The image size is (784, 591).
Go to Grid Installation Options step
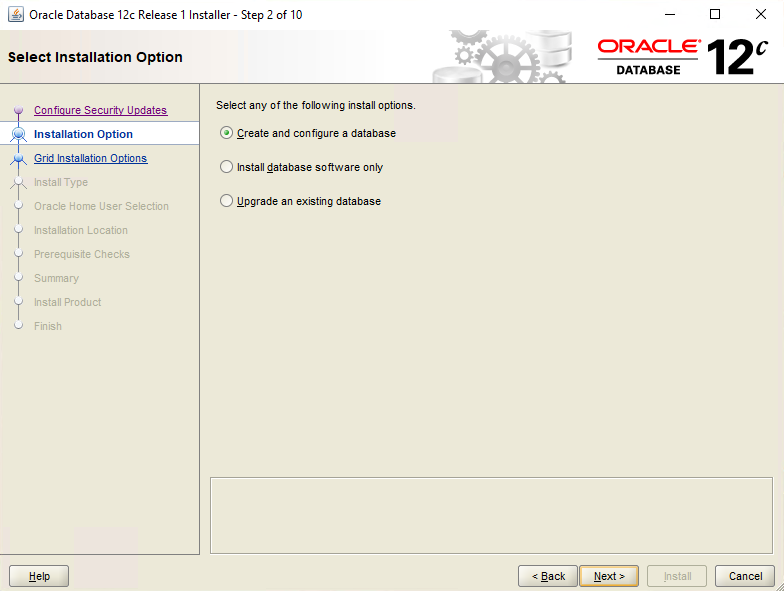pos(90,158)
